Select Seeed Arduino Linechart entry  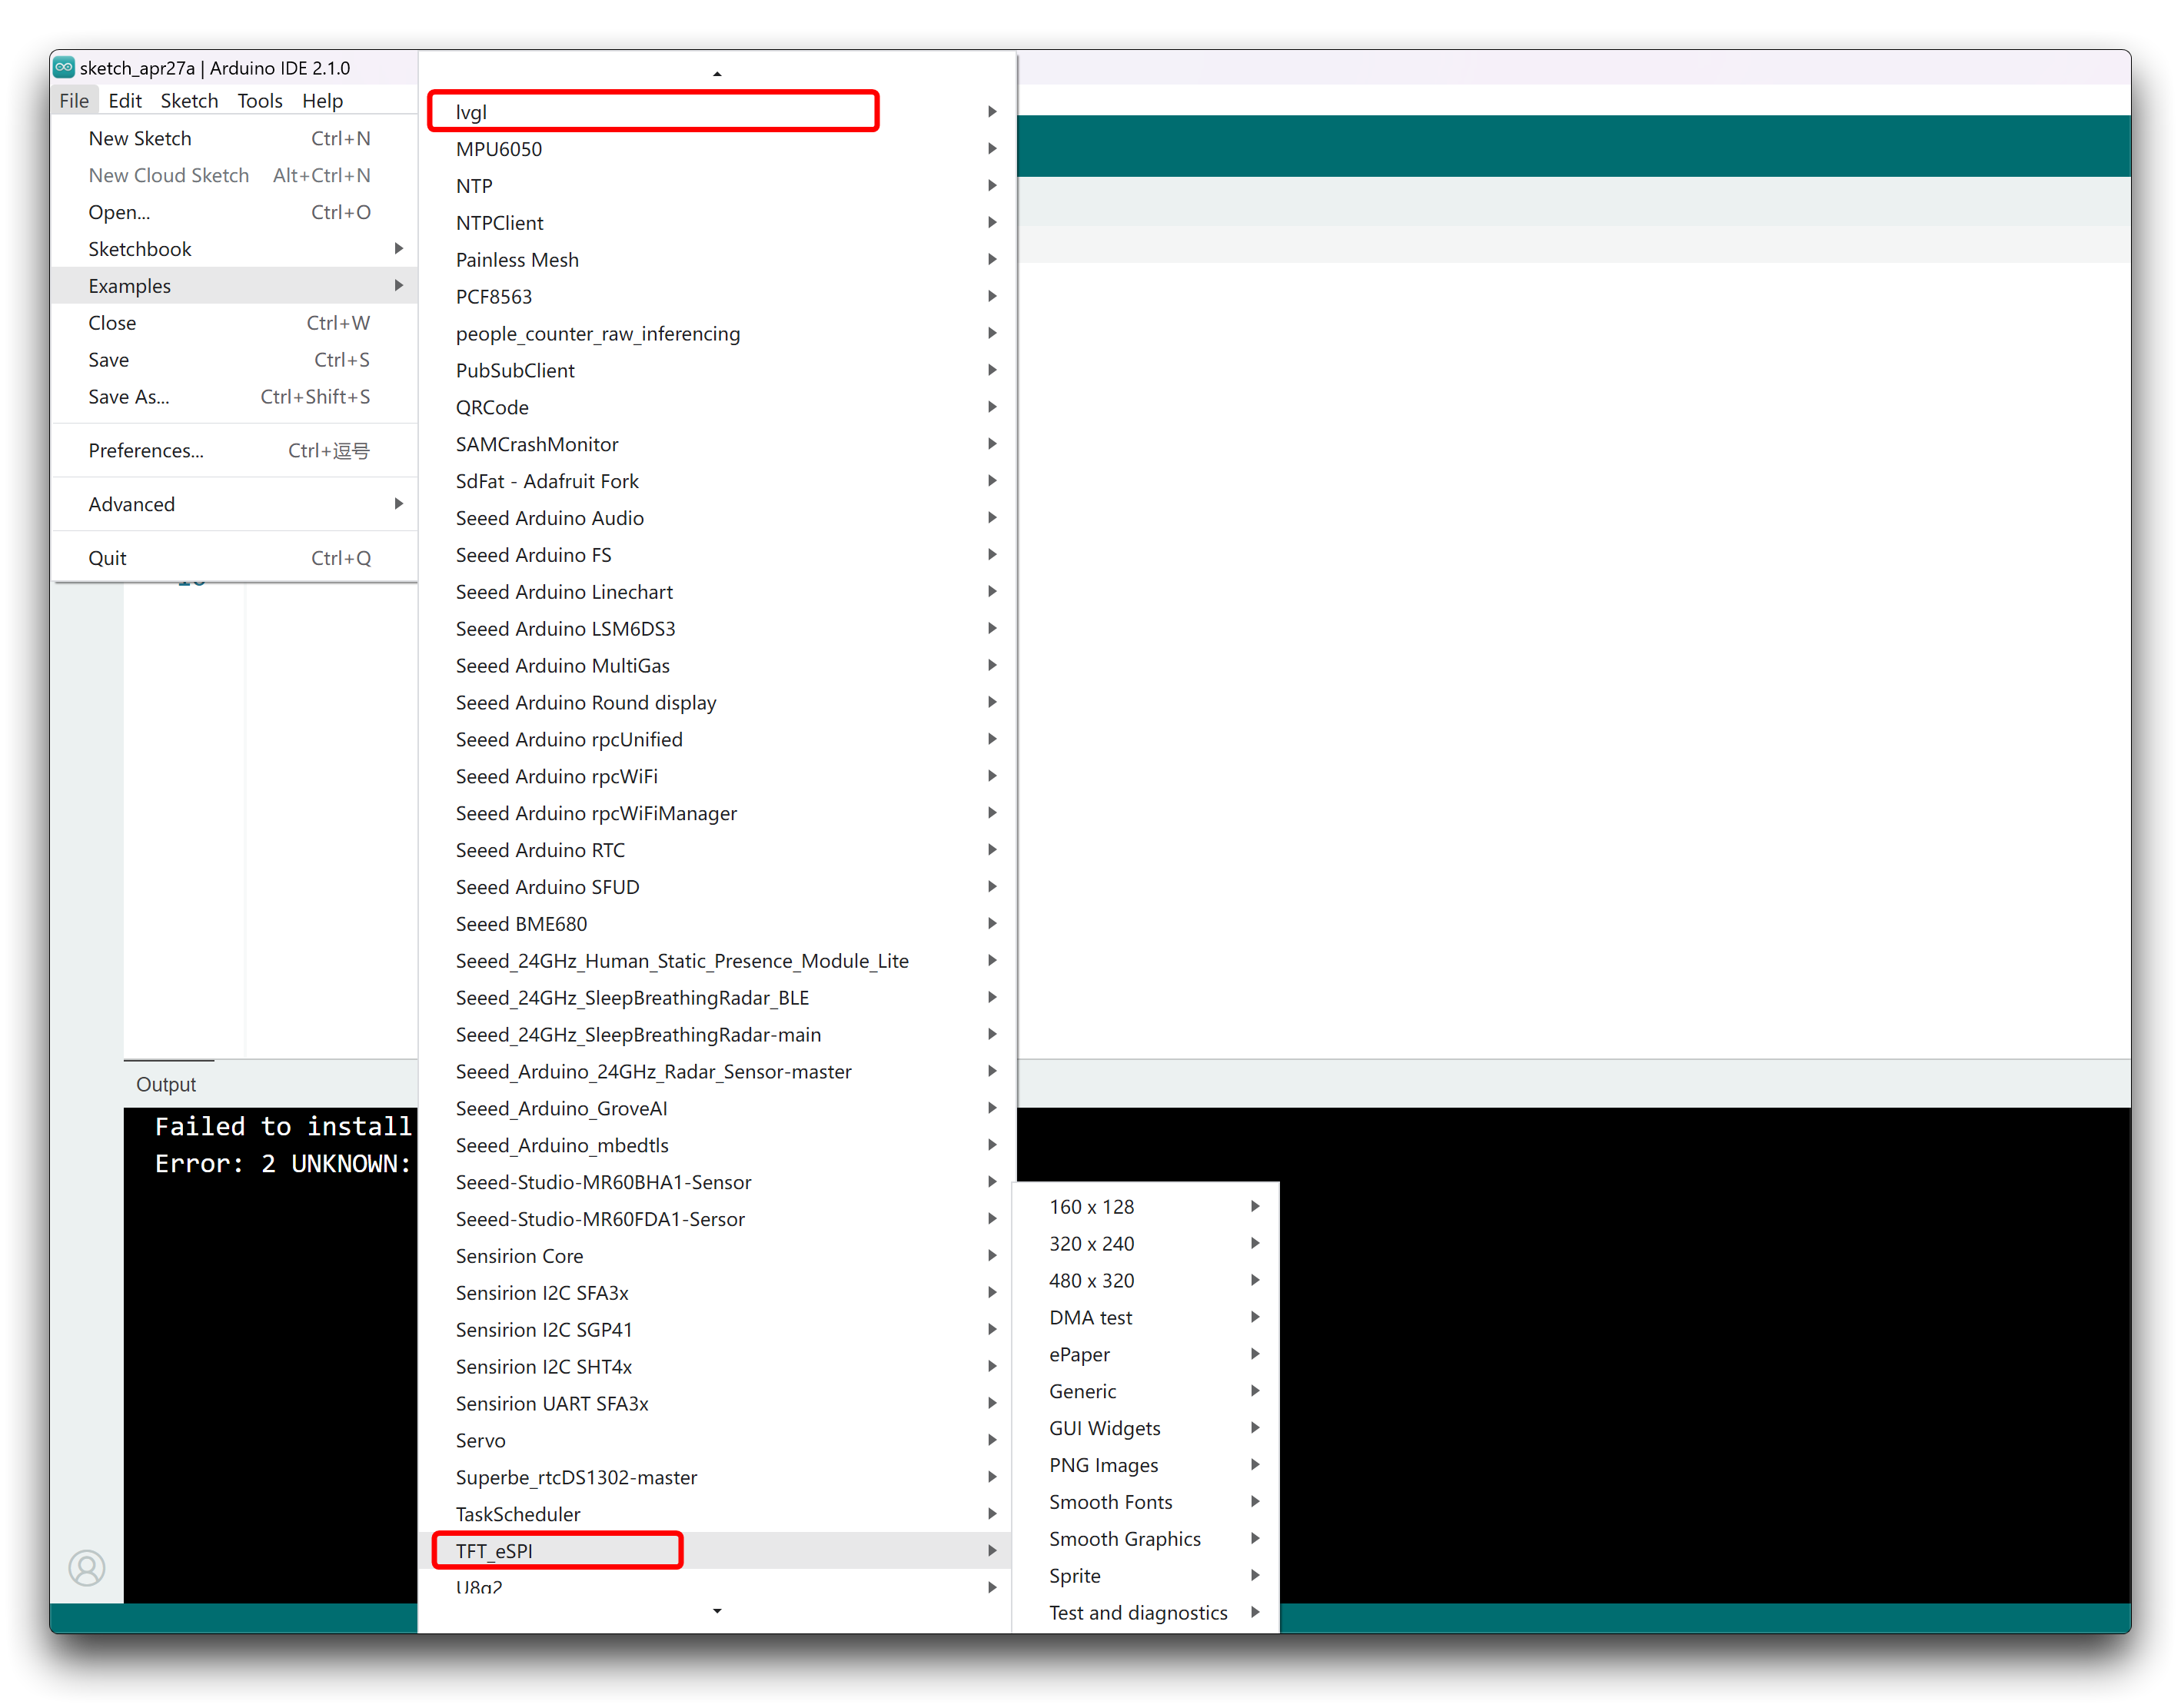tap(716, 592)
